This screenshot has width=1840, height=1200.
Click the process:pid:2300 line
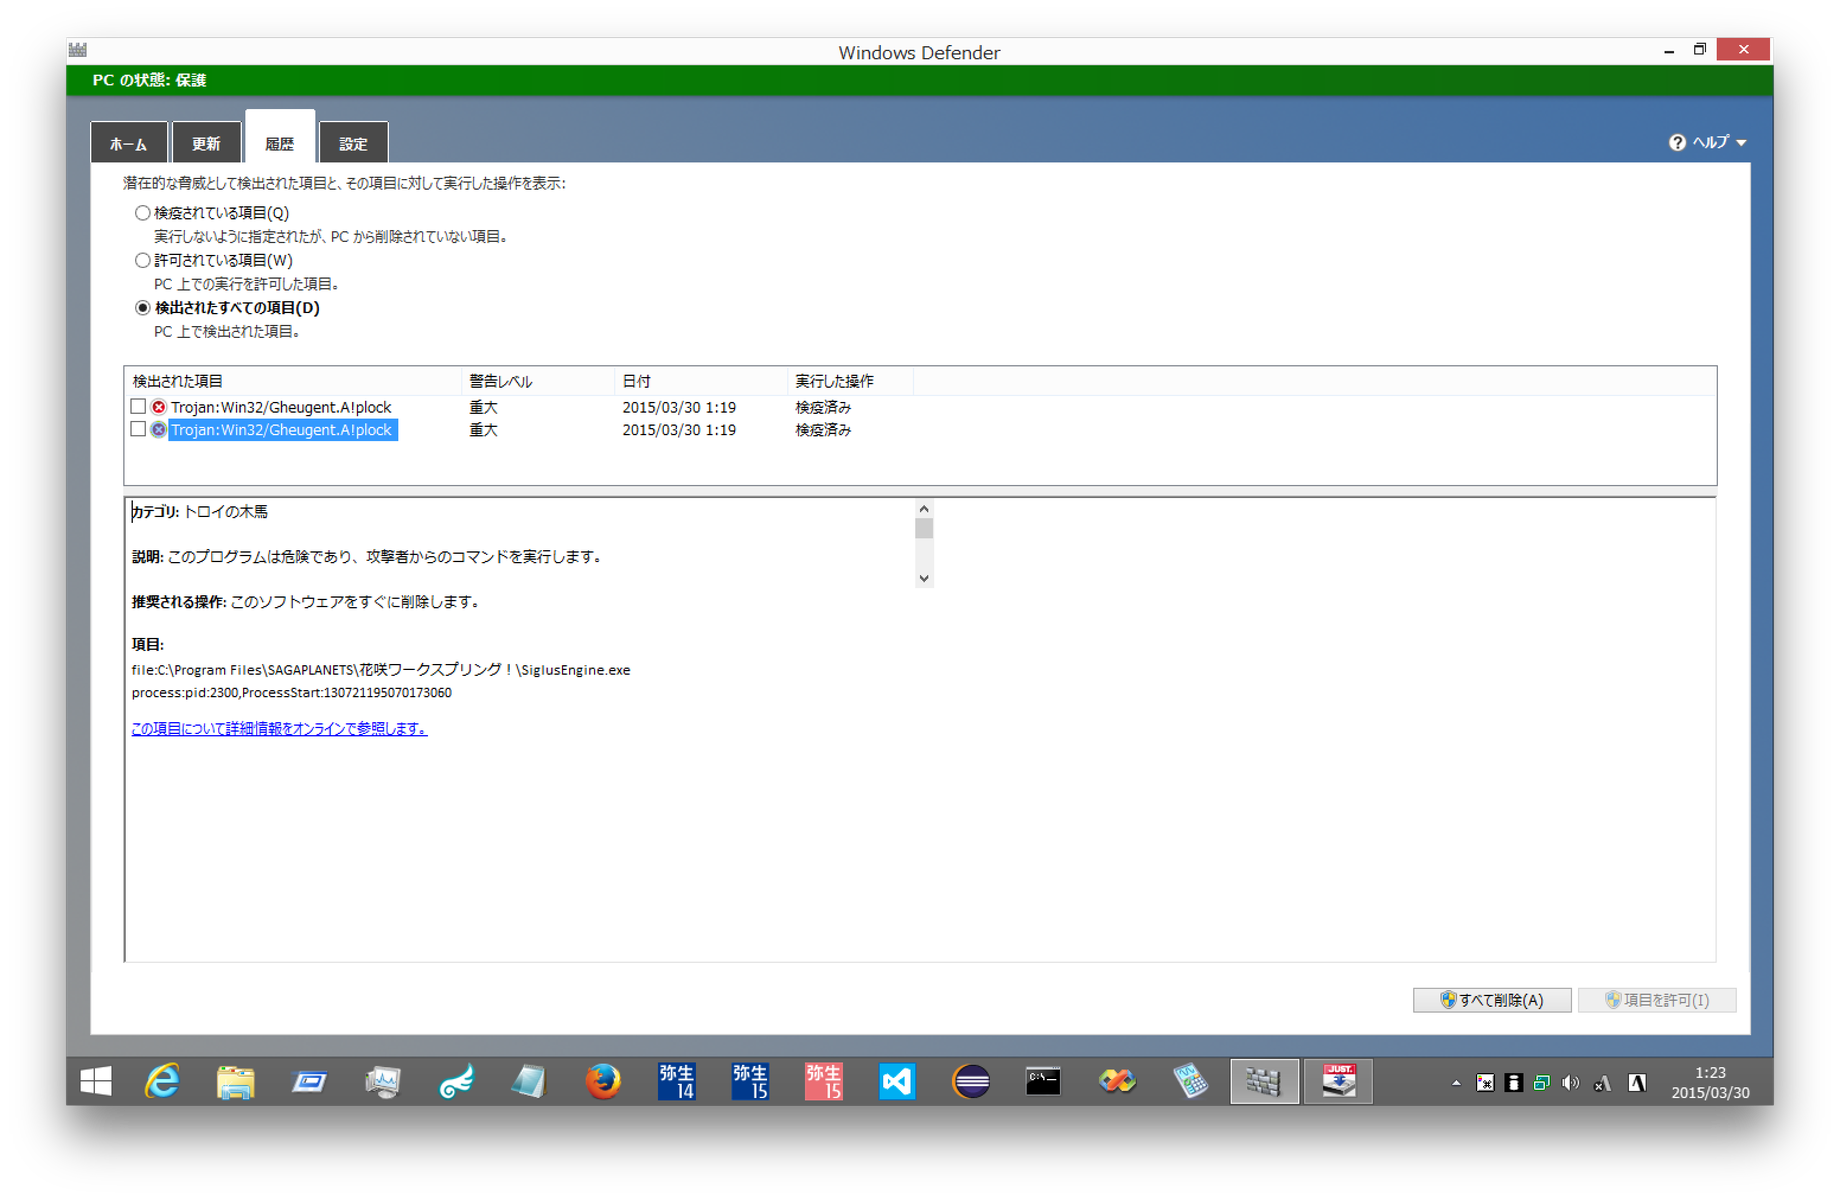(291, 693)
